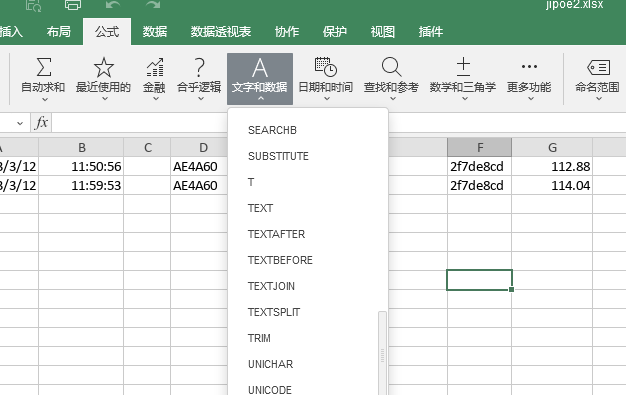The height and width of the screenshot is (395, 626).
Task: Collapse the Text and Data (文字和数据) menu
Action: tap(260, 79)
